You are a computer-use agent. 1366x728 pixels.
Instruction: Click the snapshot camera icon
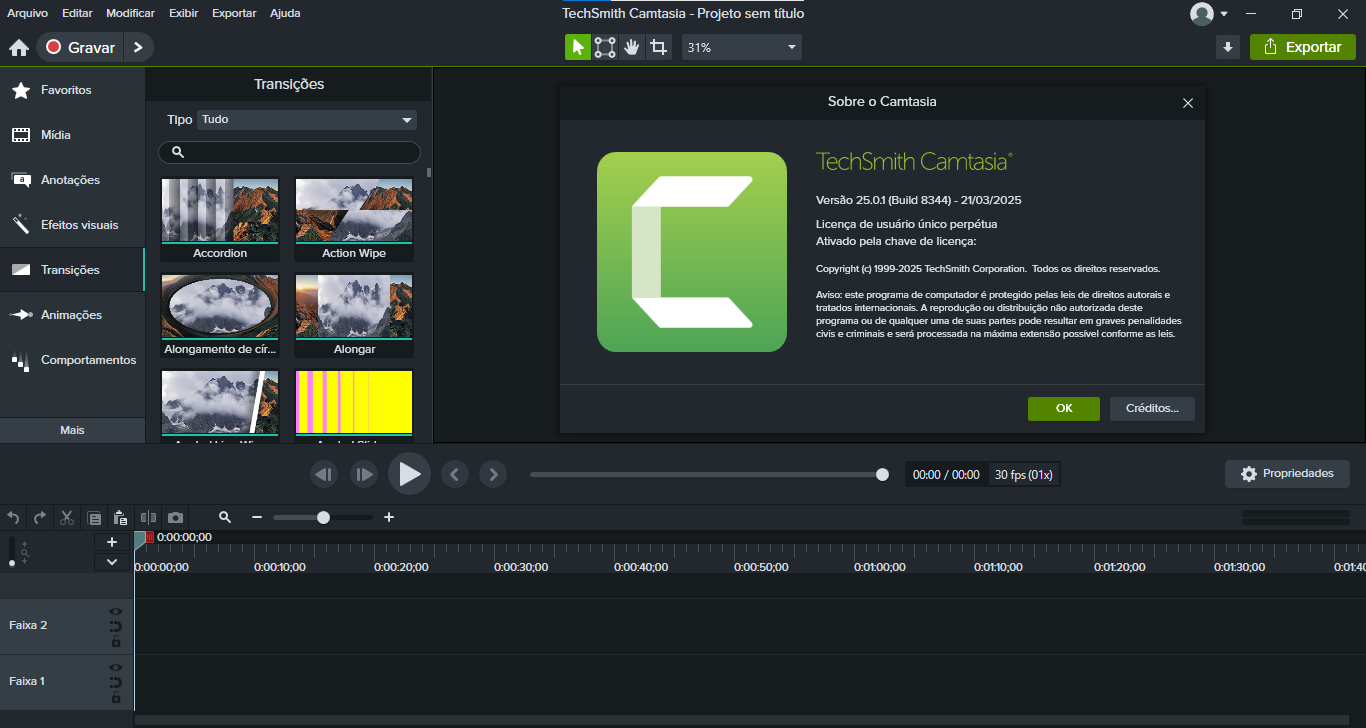(x=176, y=517)
